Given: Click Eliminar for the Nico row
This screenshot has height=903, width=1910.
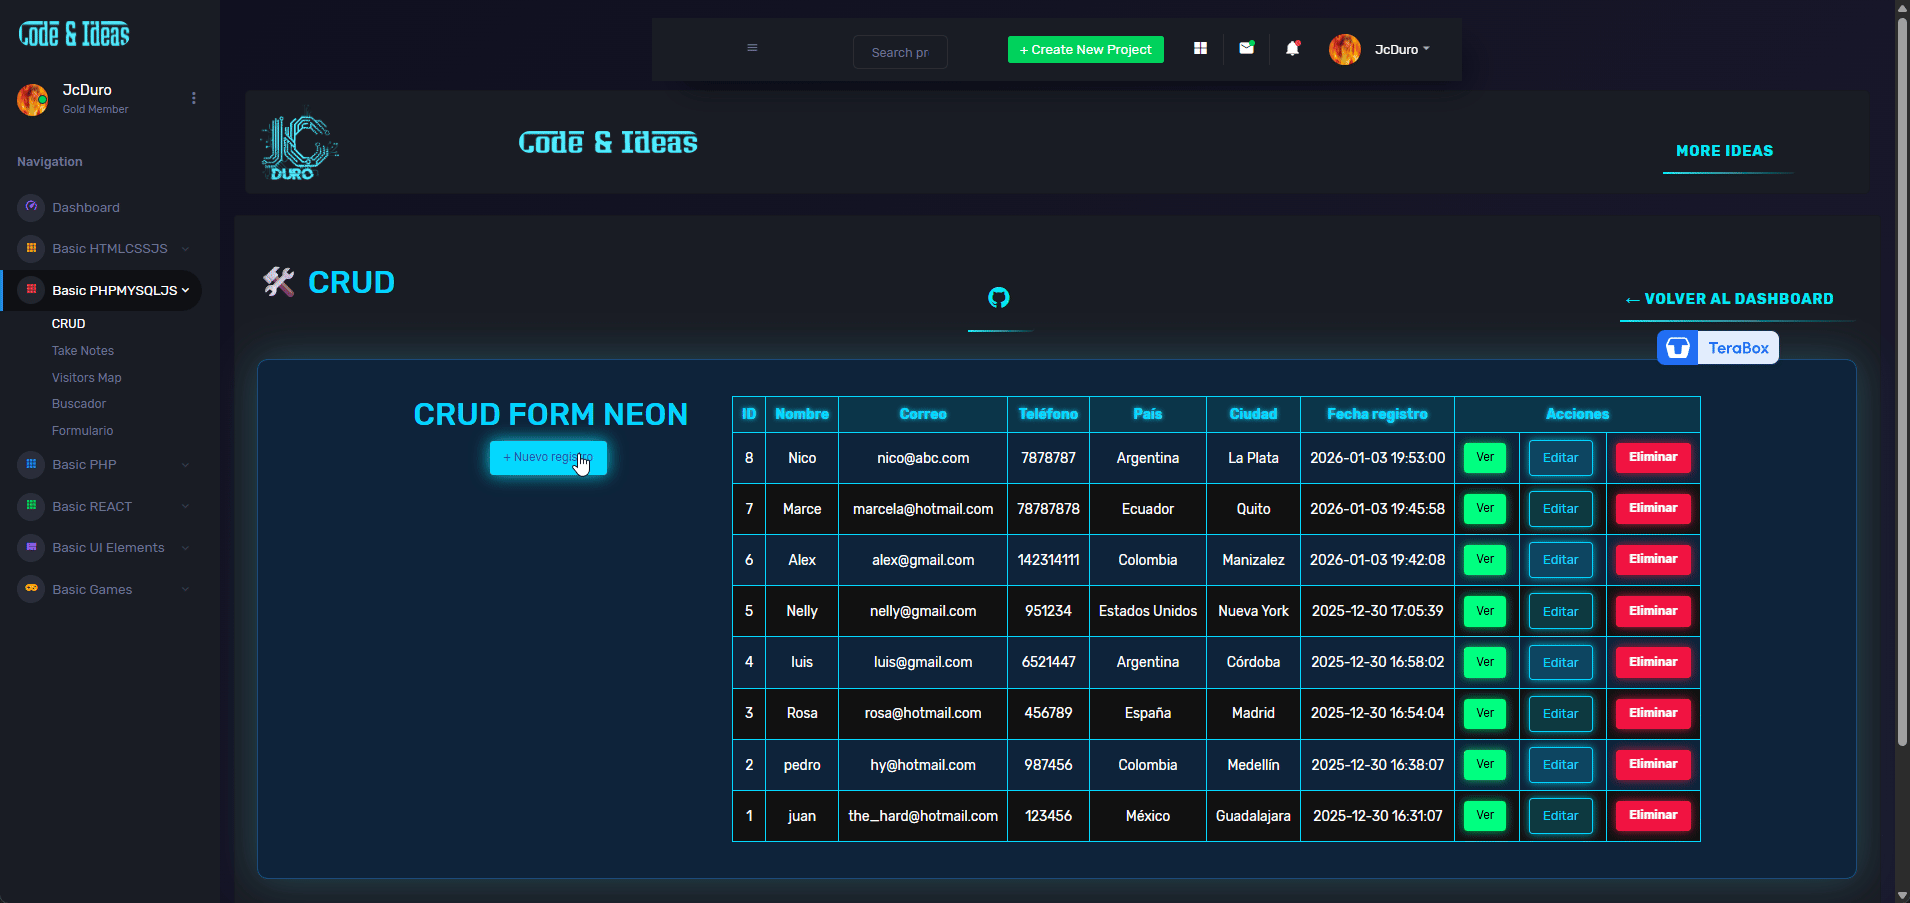Looking at the screenshot, I should click(1652, 457).
